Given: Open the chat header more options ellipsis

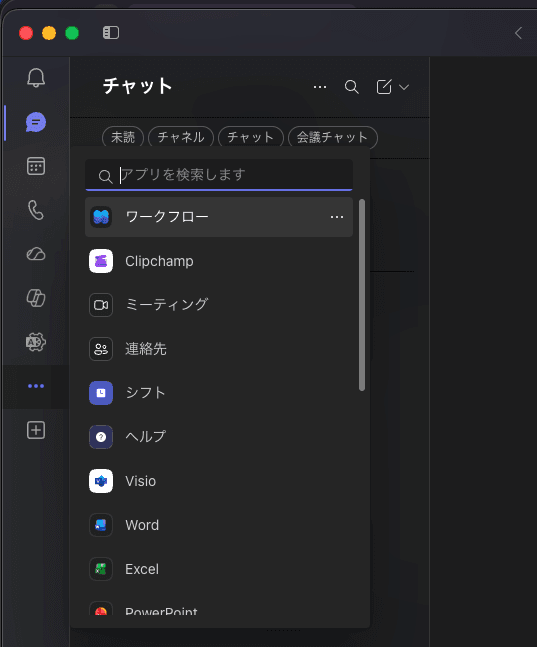Looking at the screenshot, I should pyautogui.click(x=320, y=87).
